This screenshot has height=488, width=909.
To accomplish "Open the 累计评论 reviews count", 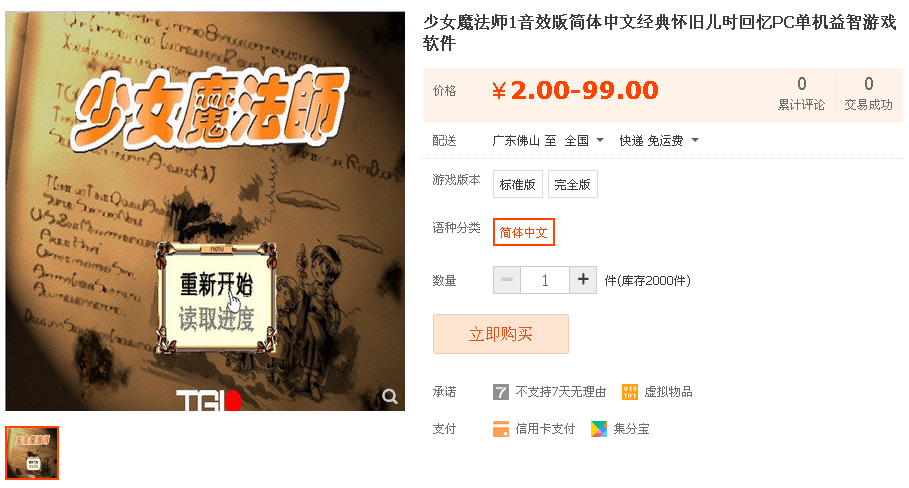I will 801,94.
